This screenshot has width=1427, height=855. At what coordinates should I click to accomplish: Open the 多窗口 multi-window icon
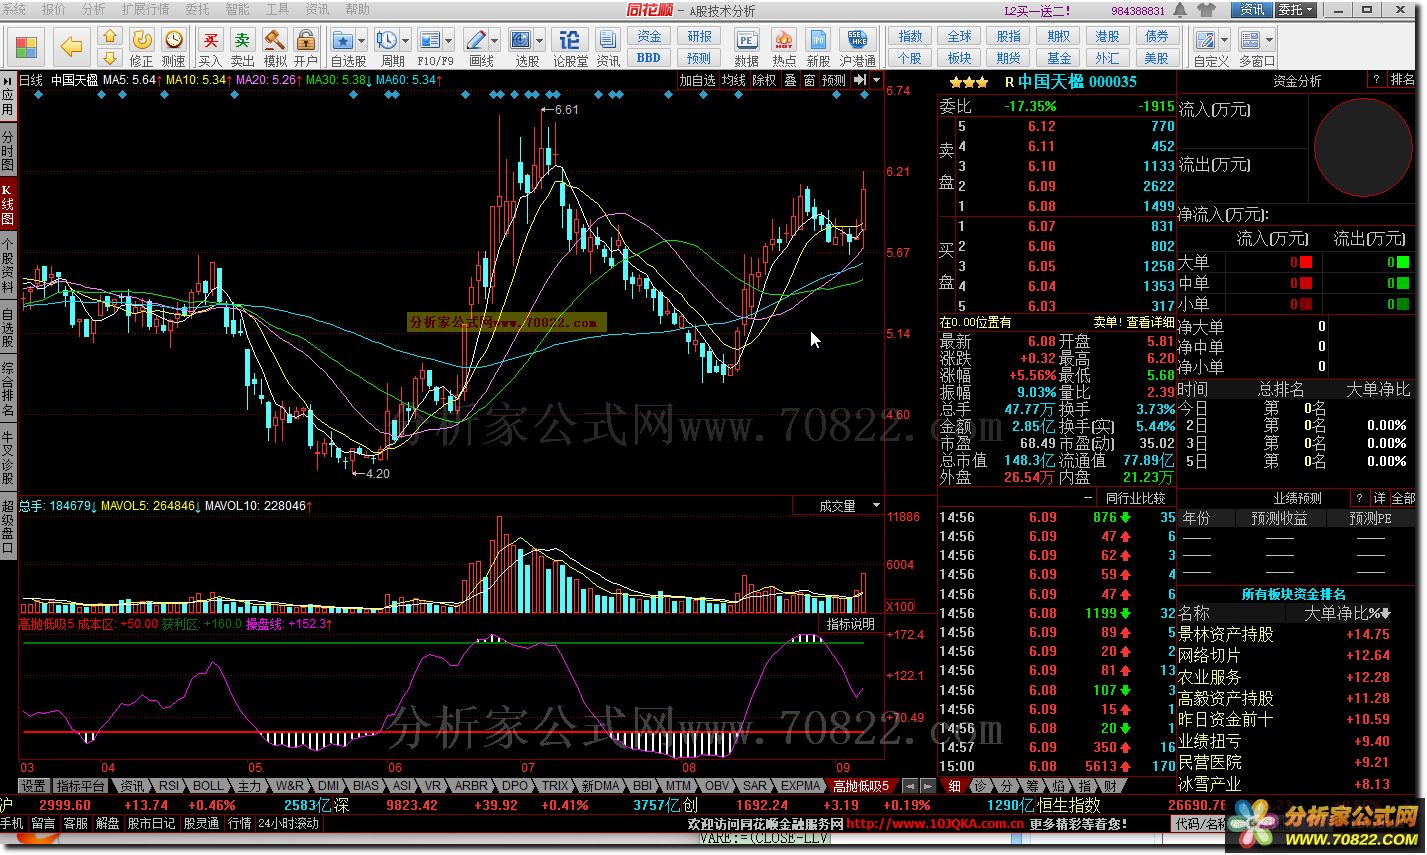coord(1250,41)
